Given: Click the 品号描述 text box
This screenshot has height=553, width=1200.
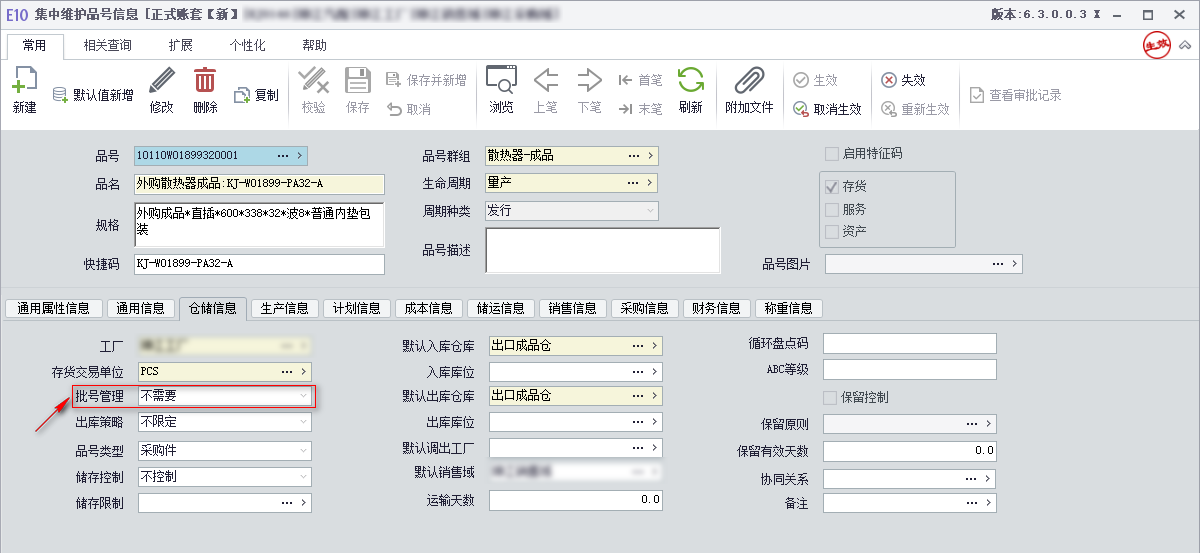Looking at the screenshot, I should (603, 250).
